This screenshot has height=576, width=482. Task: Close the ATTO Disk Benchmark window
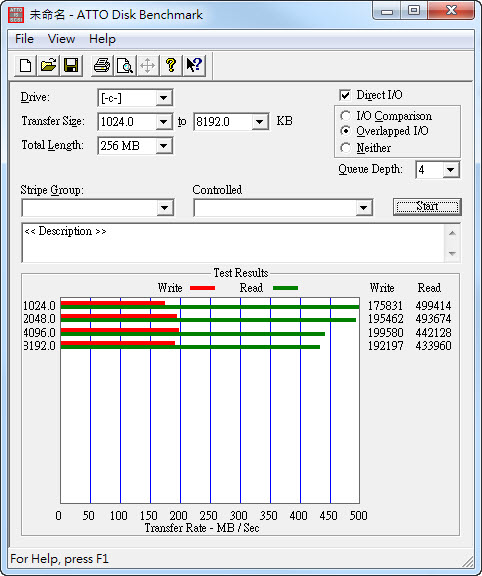pyautogui.click(x=451, y=11)
